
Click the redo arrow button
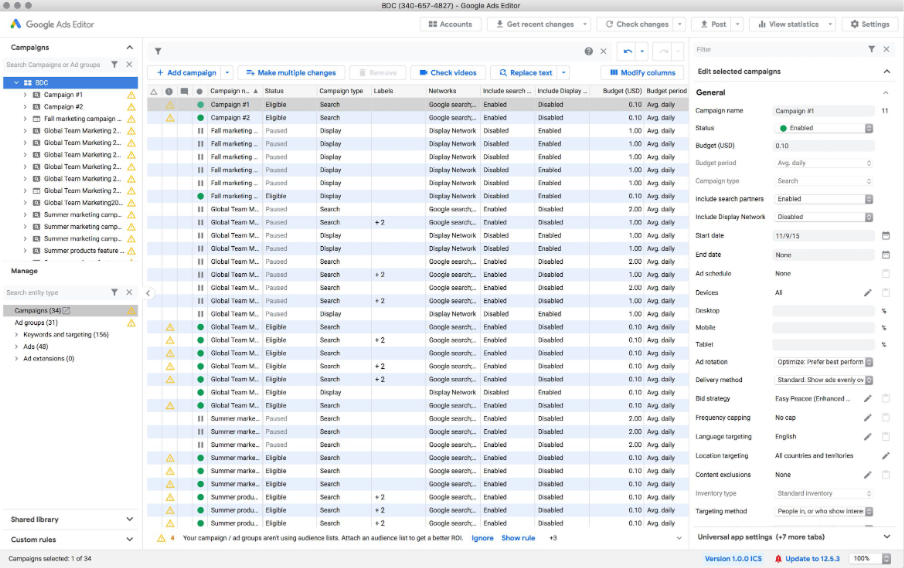[664, 51]
